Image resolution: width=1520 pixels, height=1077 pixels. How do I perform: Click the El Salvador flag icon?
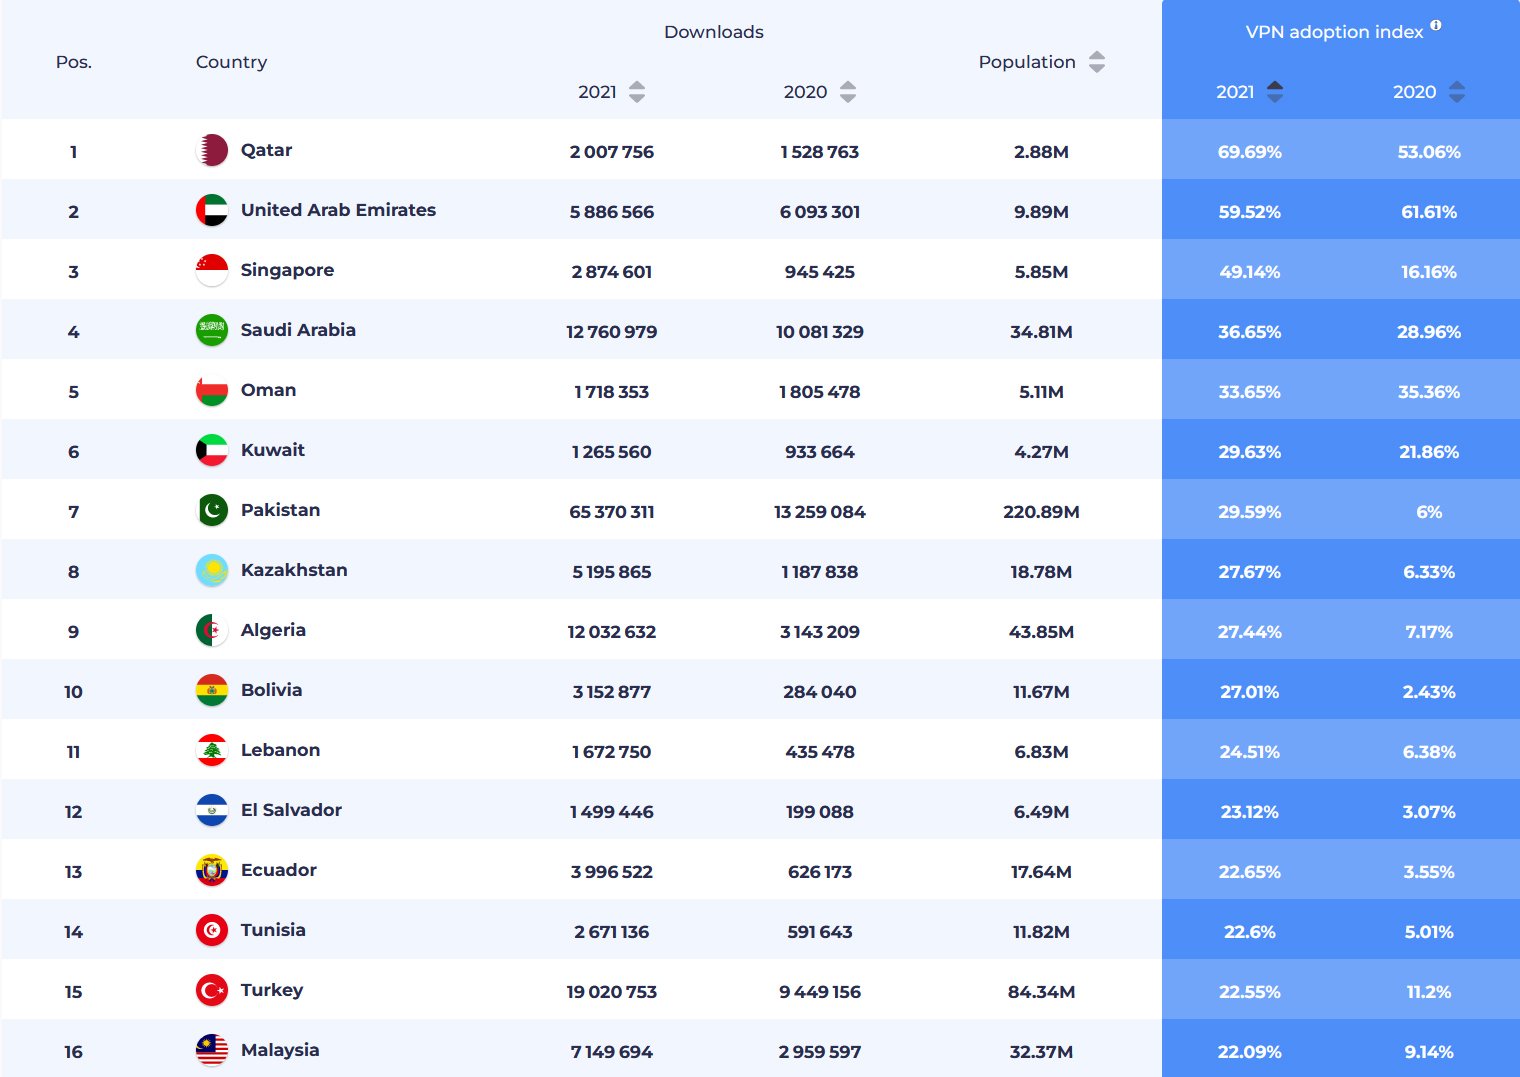pos(212,811)
